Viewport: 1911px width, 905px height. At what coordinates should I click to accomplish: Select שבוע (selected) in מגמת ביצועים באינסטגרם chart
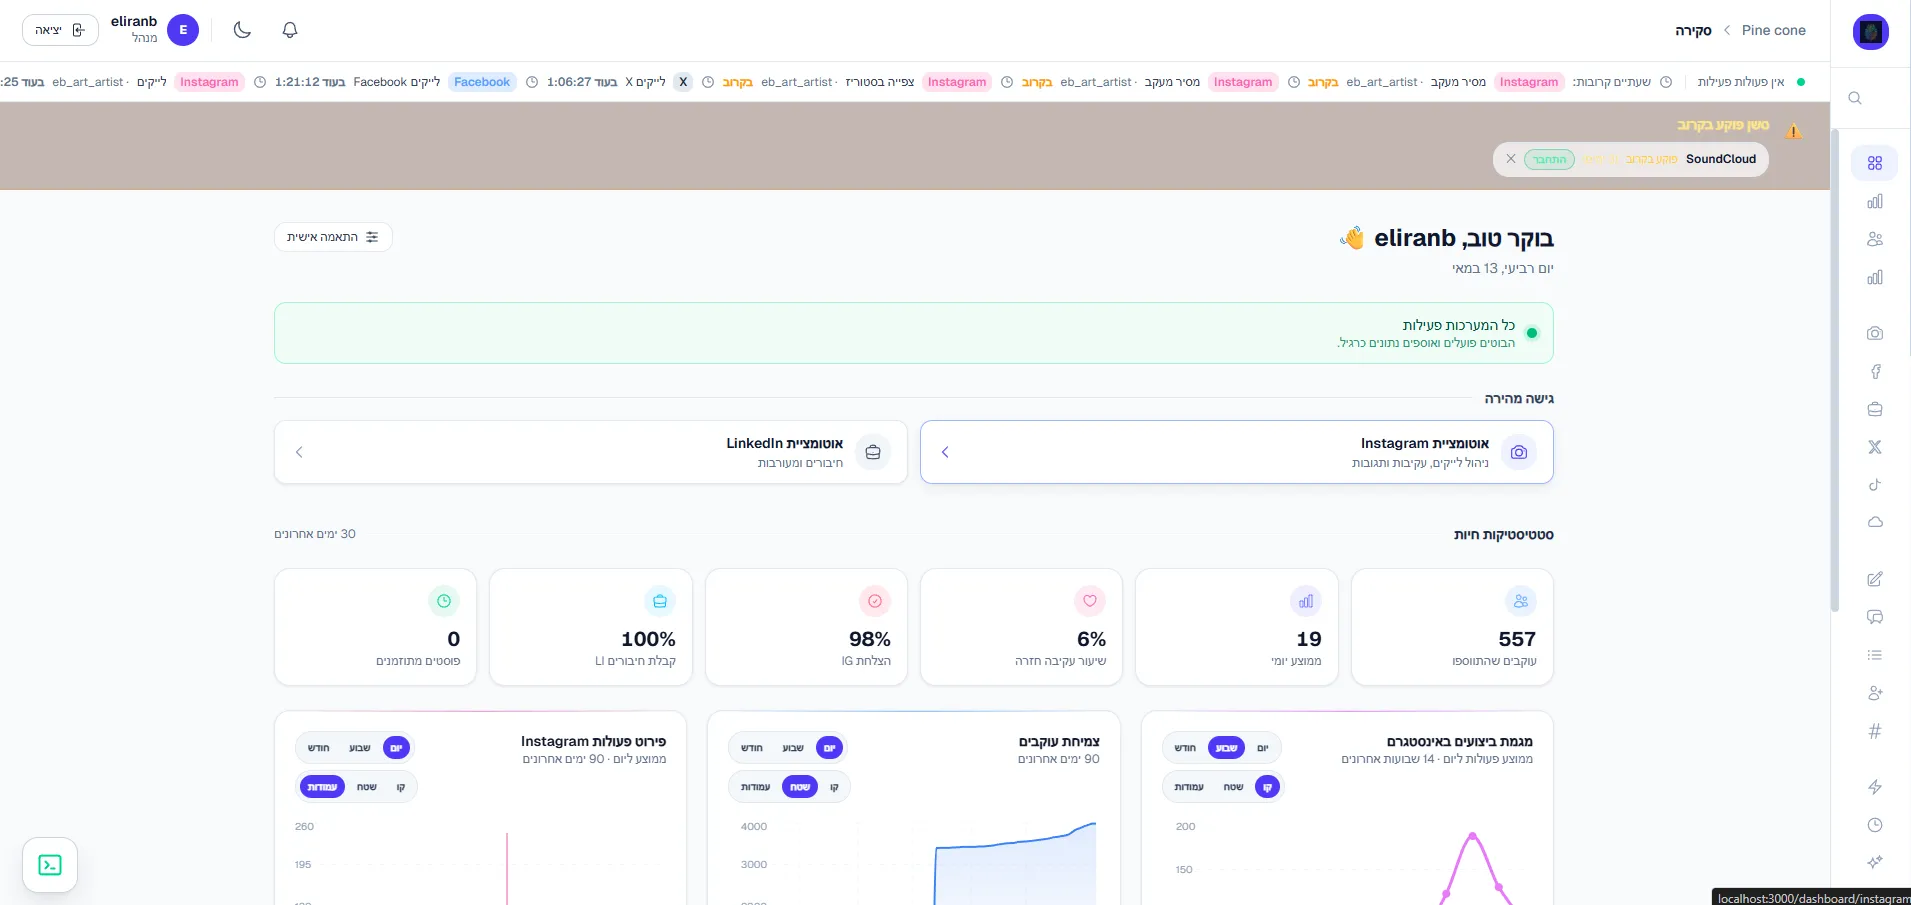pos(1226,748)
